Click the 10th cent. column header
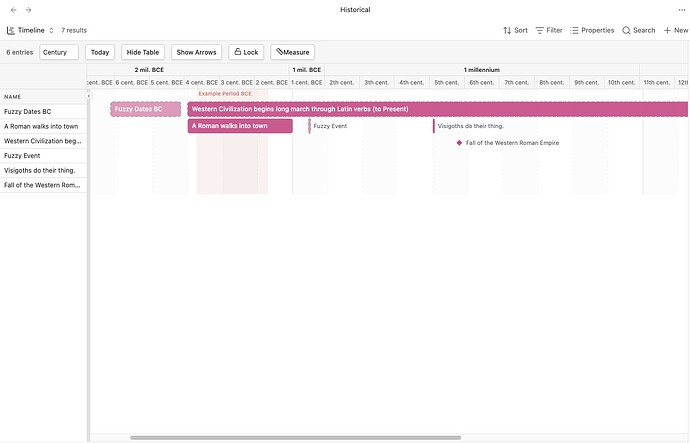 pyautogui.click(x=622, y=82)
